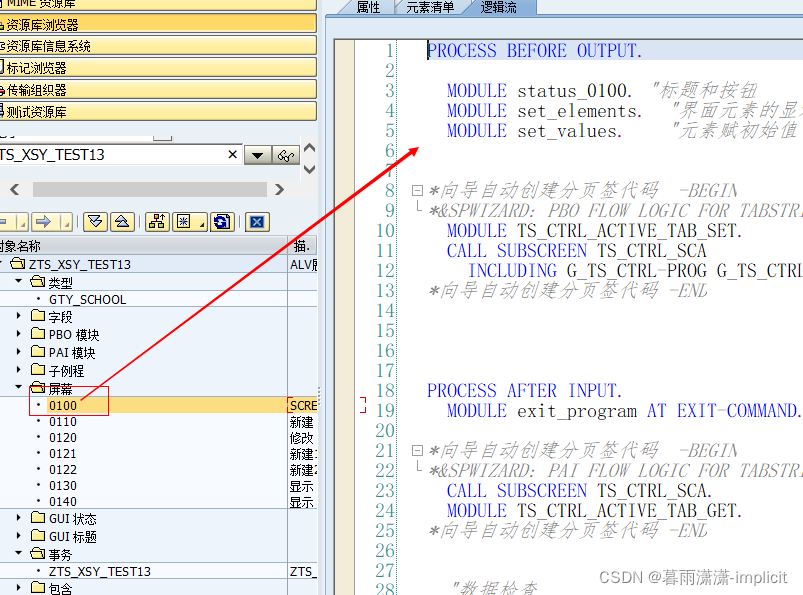The width and height of the screenshot is (803, 595).
Task: Select screen 0140 in the tree
Action: click(62, 501)
